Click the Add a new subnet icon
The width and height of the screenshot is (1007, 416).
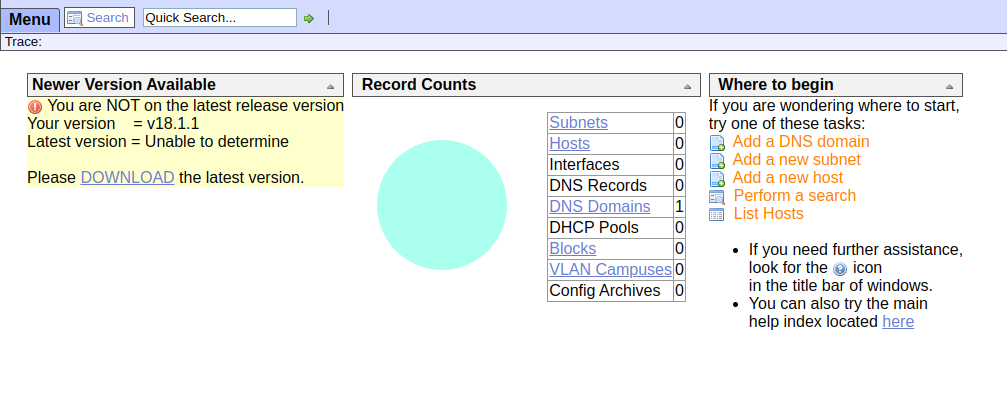pos(717,161)
